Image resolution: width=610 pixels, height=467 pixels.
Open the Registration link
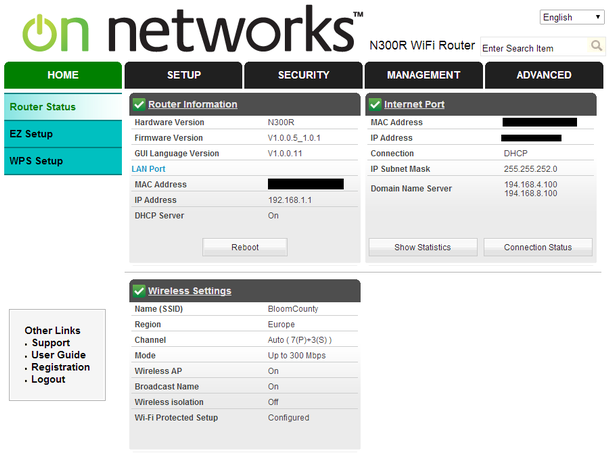tap(61, 367)
